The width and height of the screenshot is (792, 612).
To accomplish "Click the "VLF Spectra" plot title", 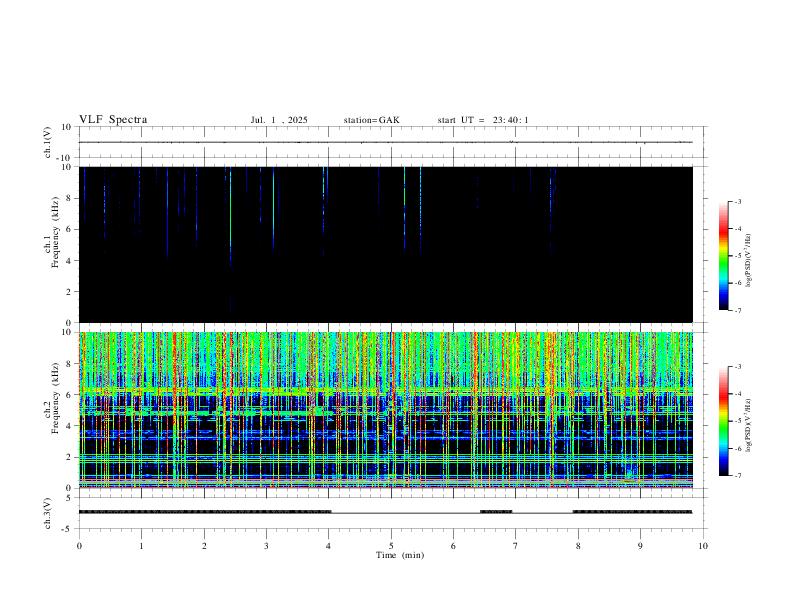I will coord(113,120).
